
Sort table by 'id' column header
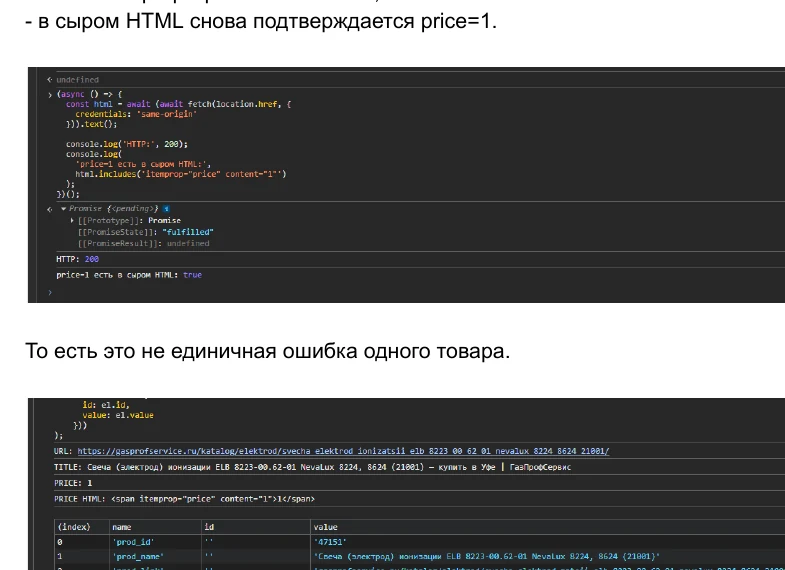pyautogui.click(x=255, y=527)
